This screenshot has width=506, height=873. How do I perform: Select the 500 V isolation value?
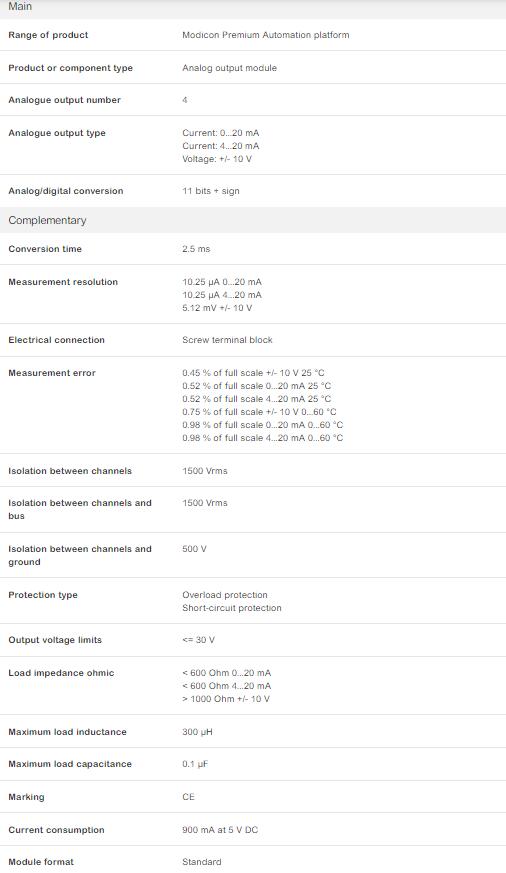point(194,549)
